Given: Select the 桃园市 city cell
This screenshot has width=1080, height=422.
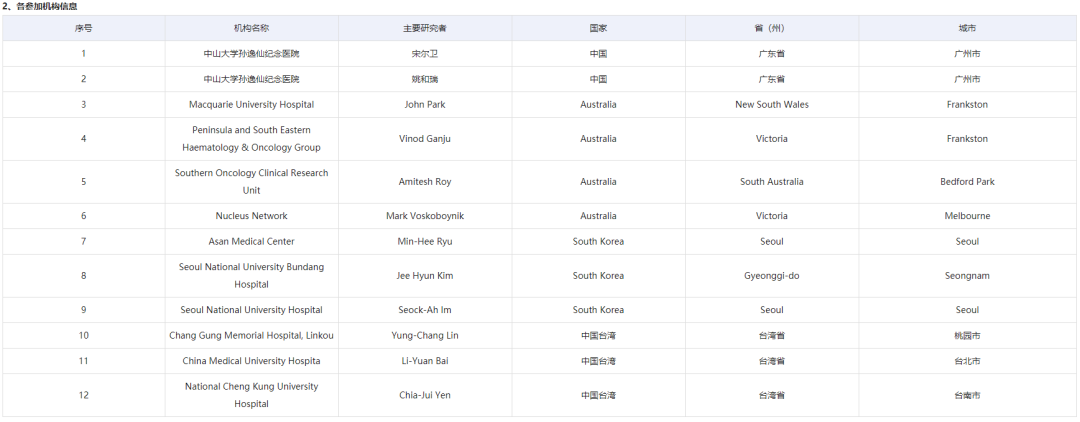Looking at the screenshot, I should (967, 335).
